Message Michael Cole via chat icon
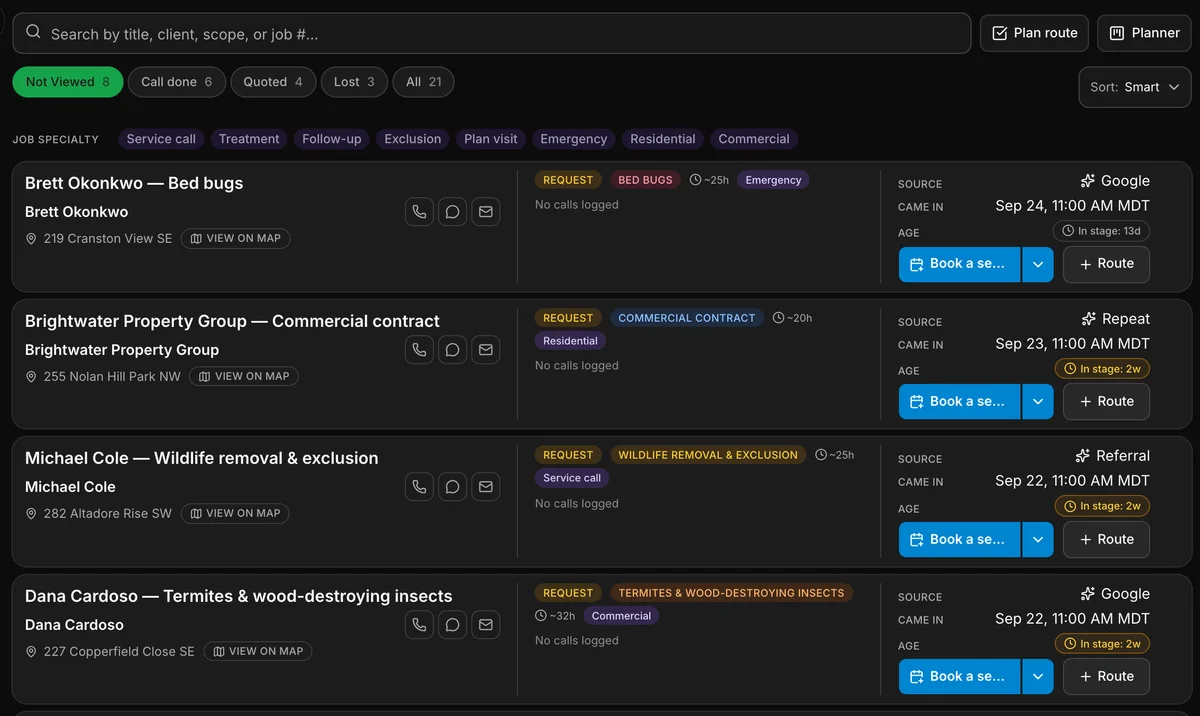Viewport: 1200px width, 716px height. coord(453,487)
